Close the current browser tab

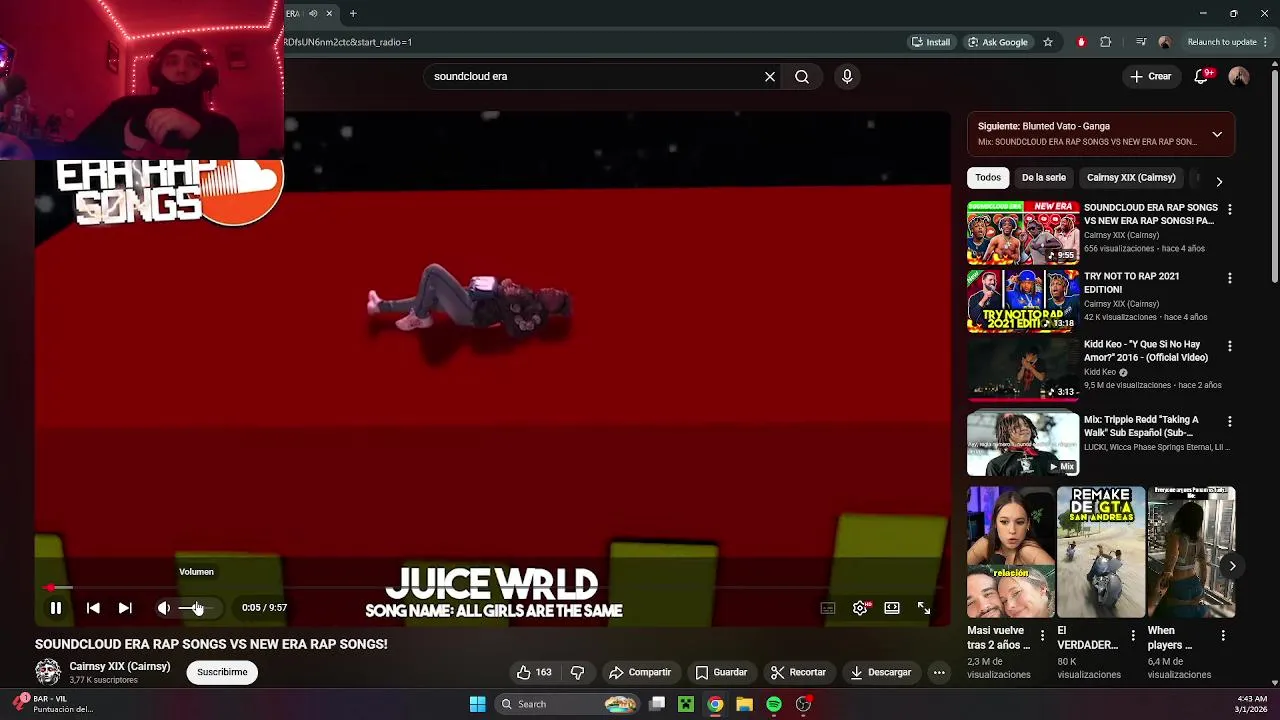coord(329,13)
